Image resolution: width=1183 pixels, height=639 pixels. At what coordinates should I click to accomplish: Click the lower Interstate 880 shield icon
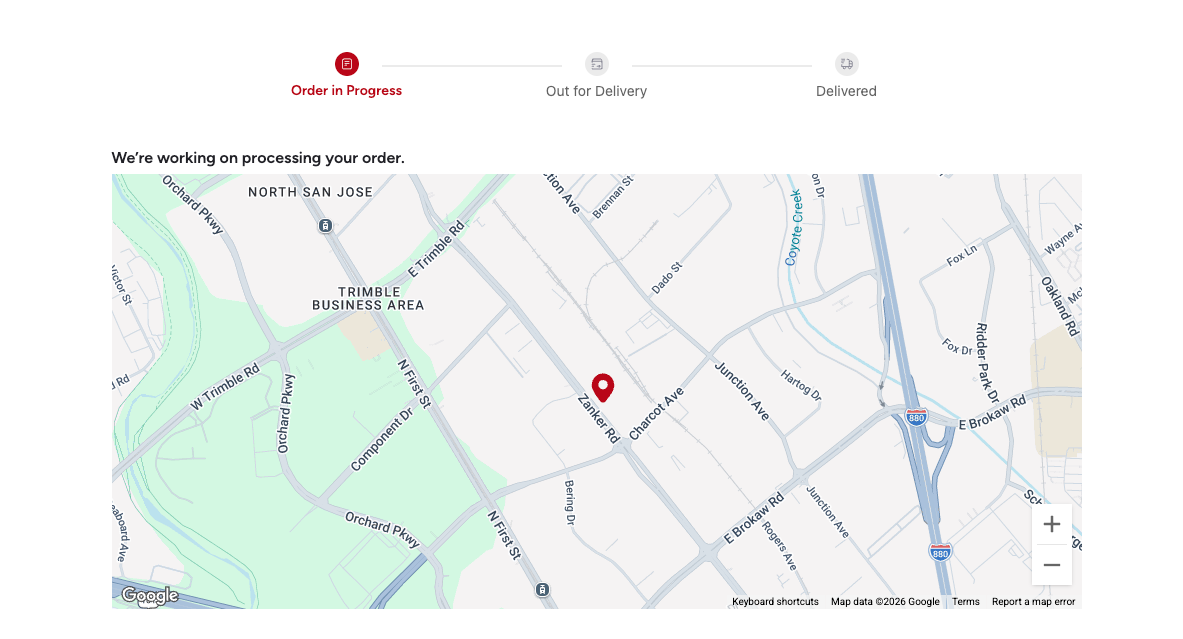(939, 553)
